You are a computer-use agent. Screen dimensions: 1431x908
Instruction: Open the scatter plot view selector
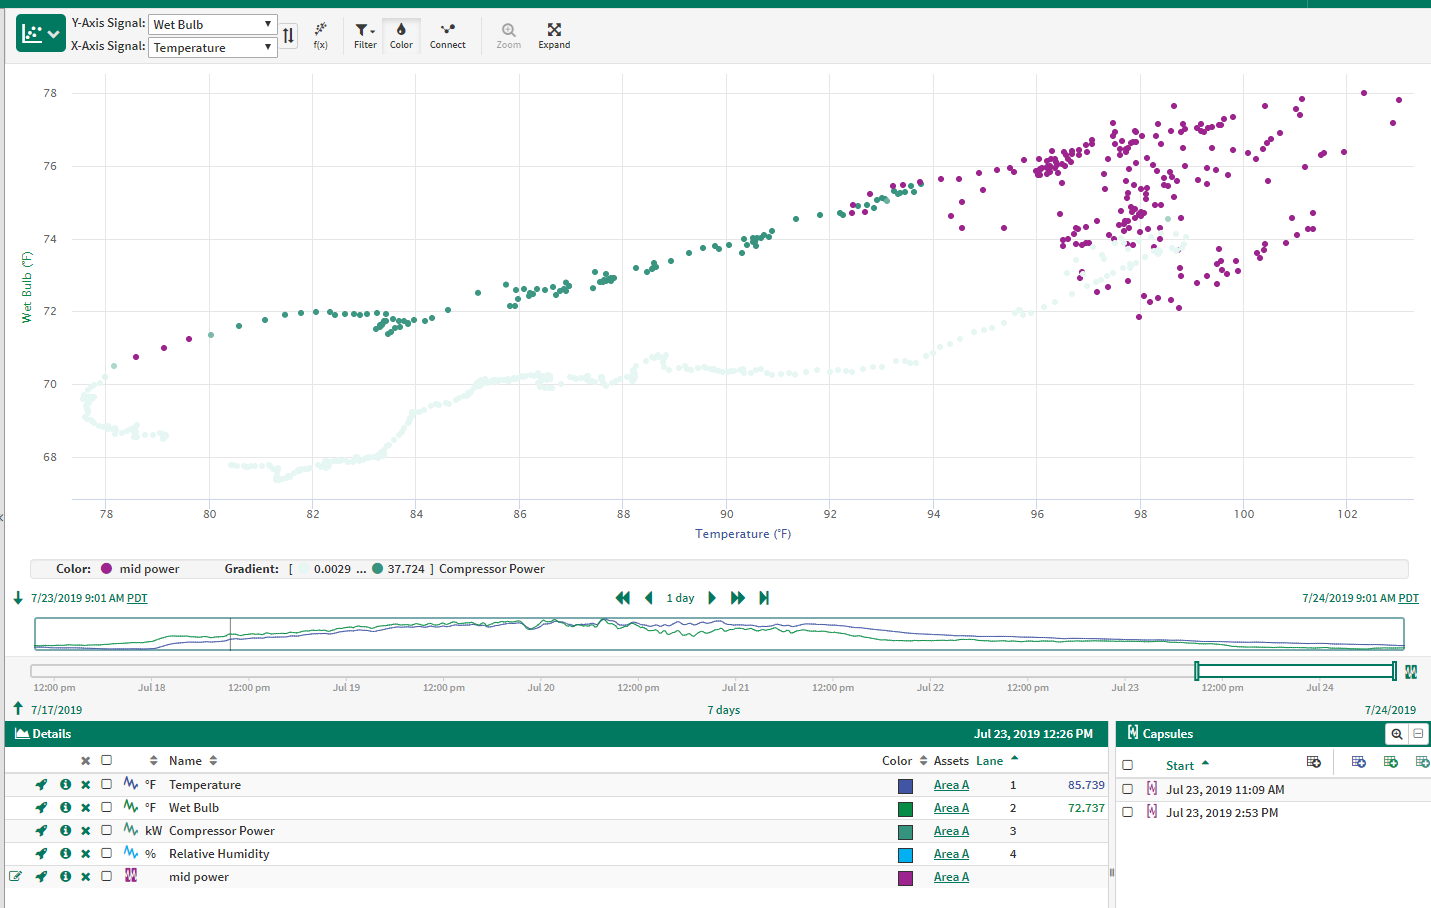[41, 34]
